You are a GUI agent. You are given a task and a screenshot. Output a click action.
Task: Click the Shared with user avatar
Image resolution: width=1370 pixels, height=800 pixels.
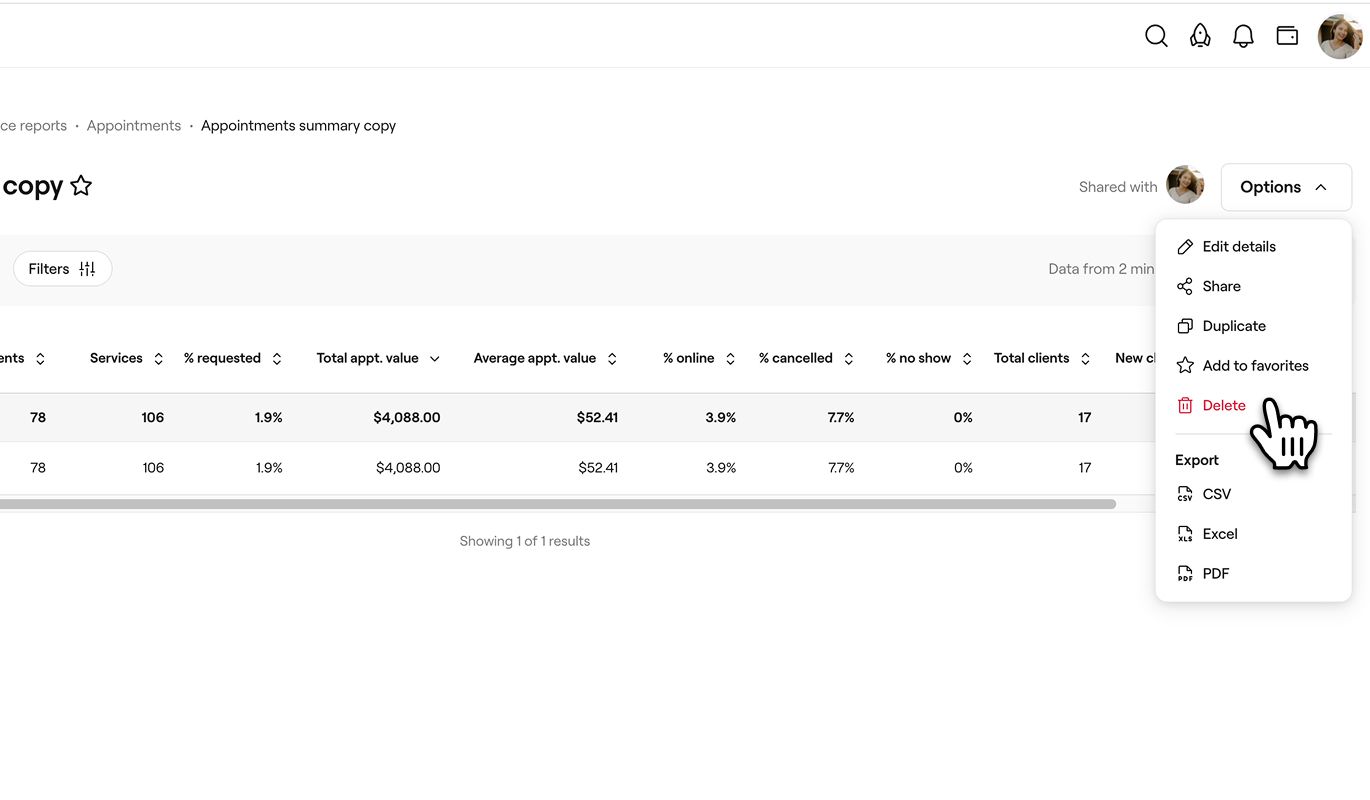1185,185
